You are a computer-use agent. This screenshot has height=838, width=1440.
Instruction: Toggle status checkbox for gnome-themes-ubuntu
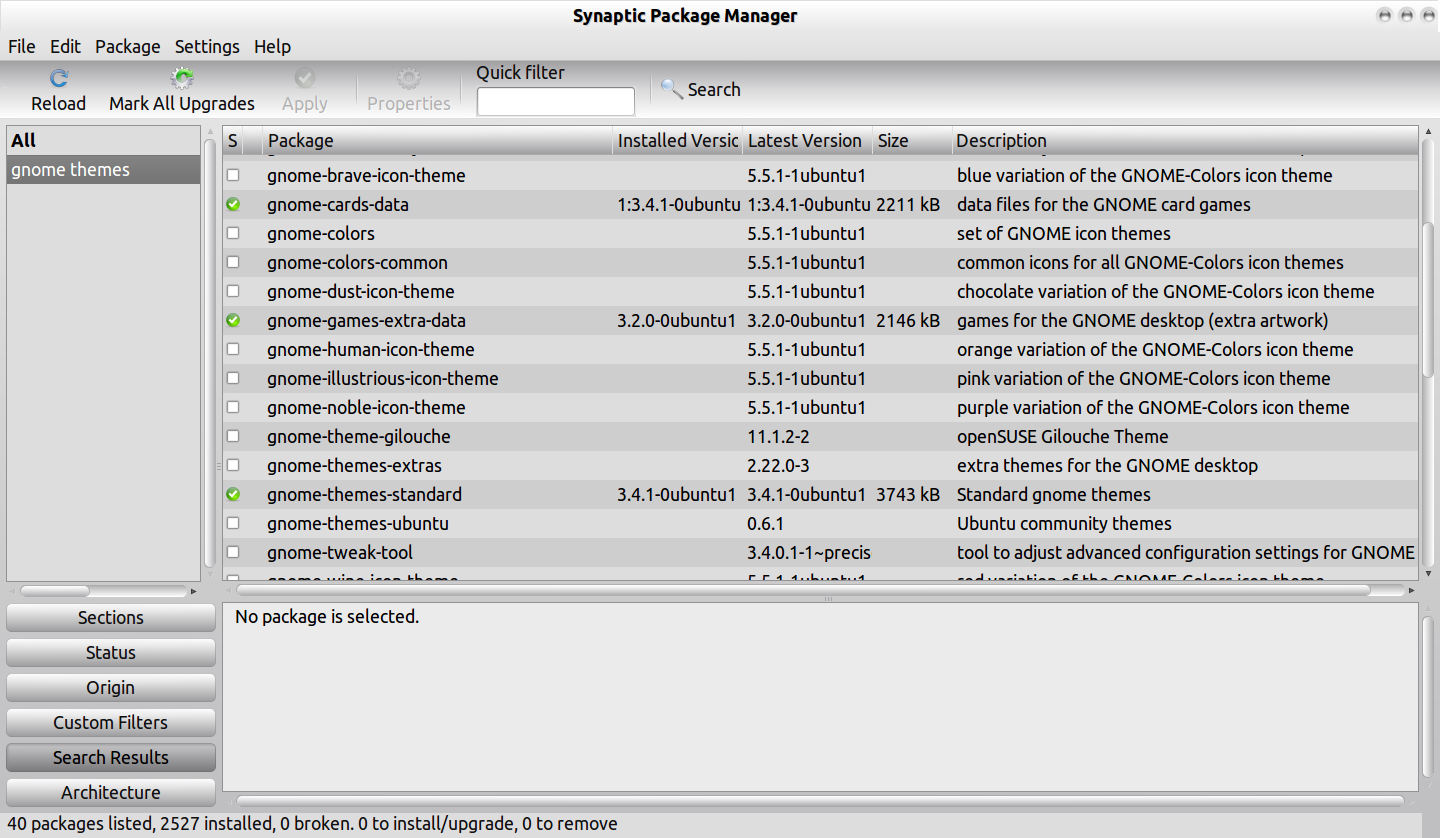233,523
